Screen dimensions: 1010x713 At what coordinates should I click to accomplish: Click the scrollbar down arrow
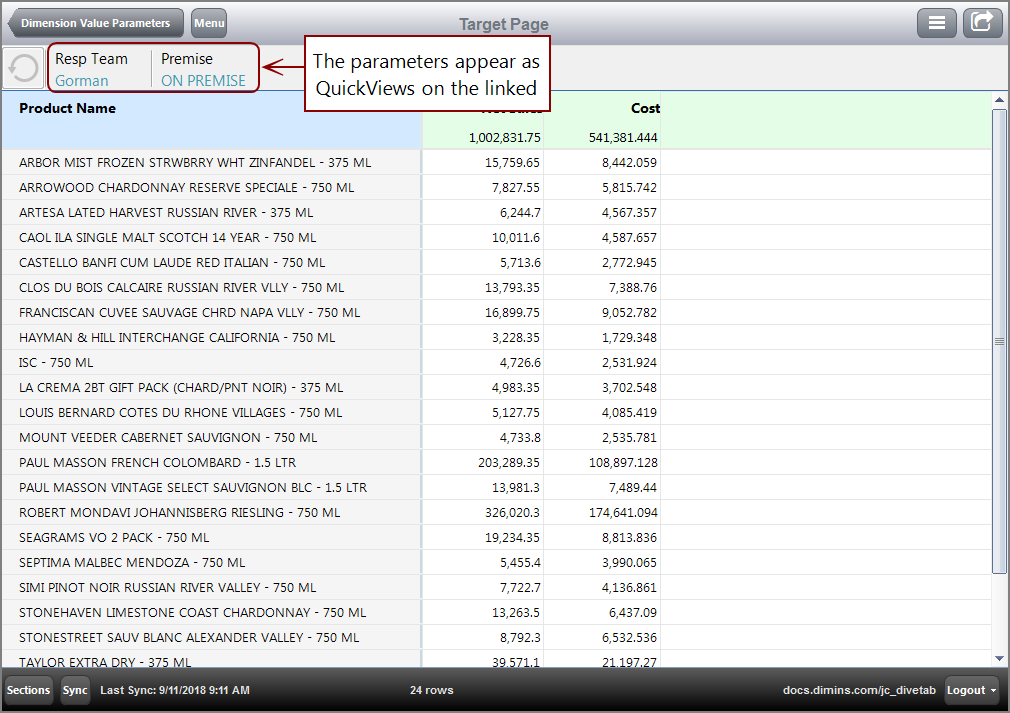click(x=998, y=658)
